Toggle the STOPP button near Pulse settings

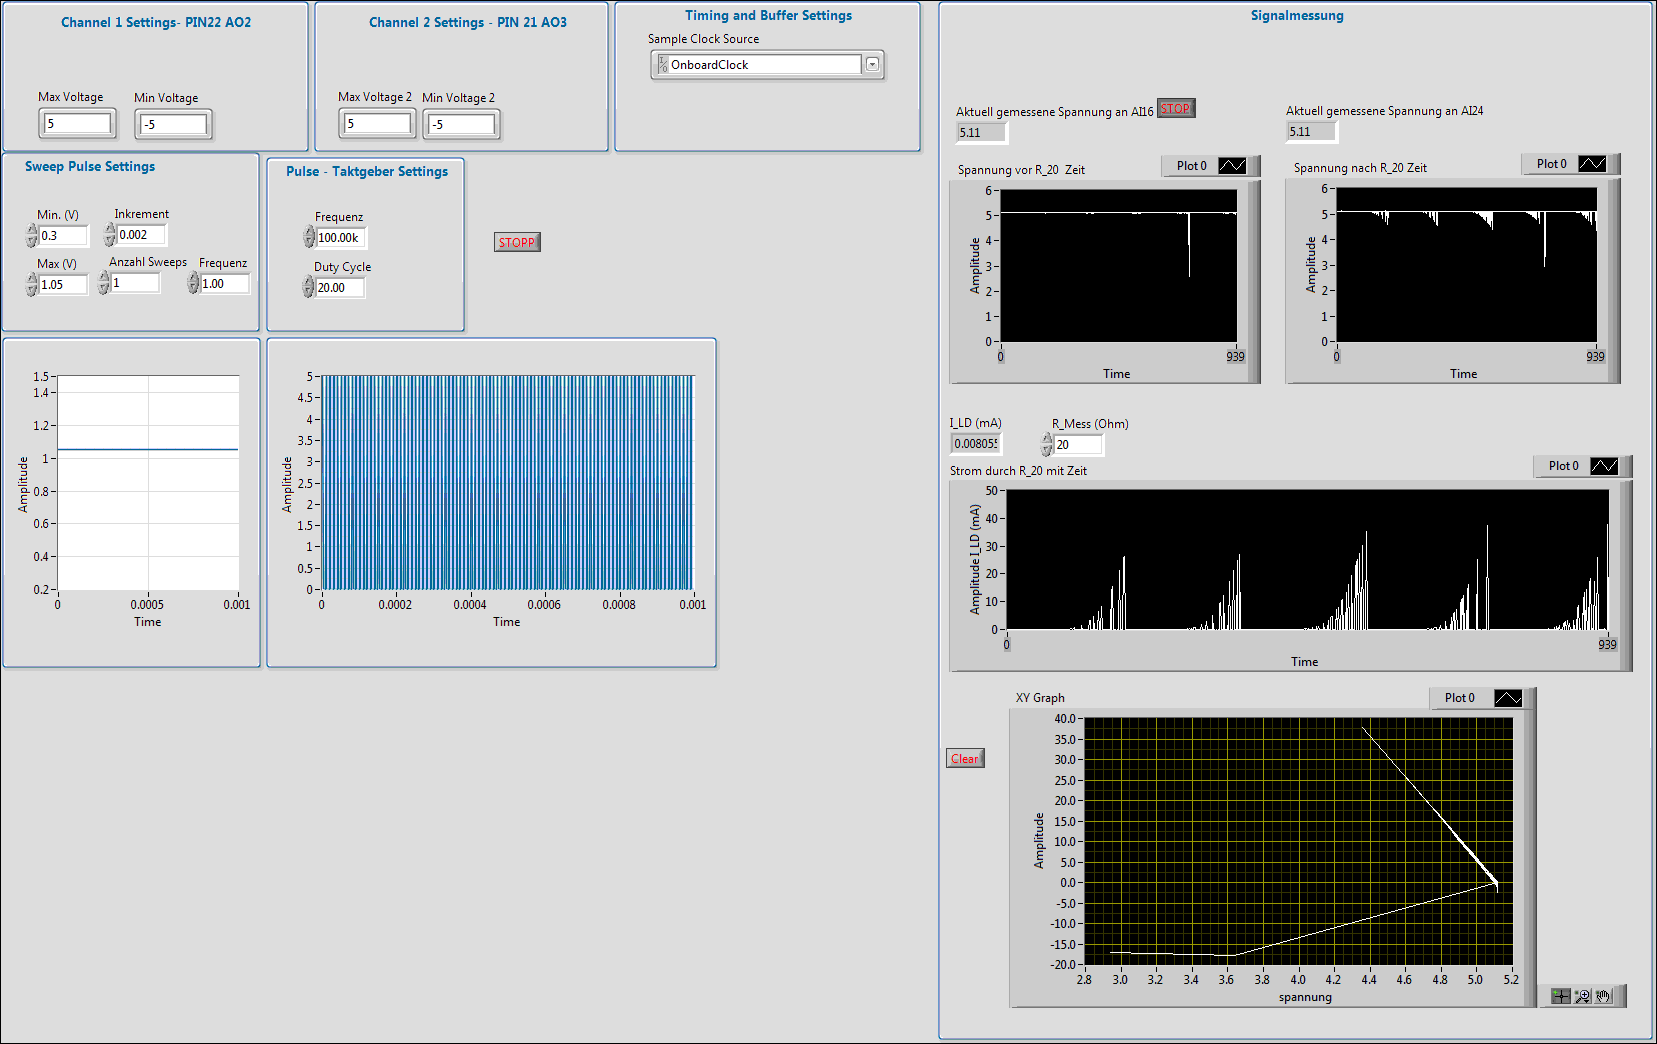pos(516,242)
